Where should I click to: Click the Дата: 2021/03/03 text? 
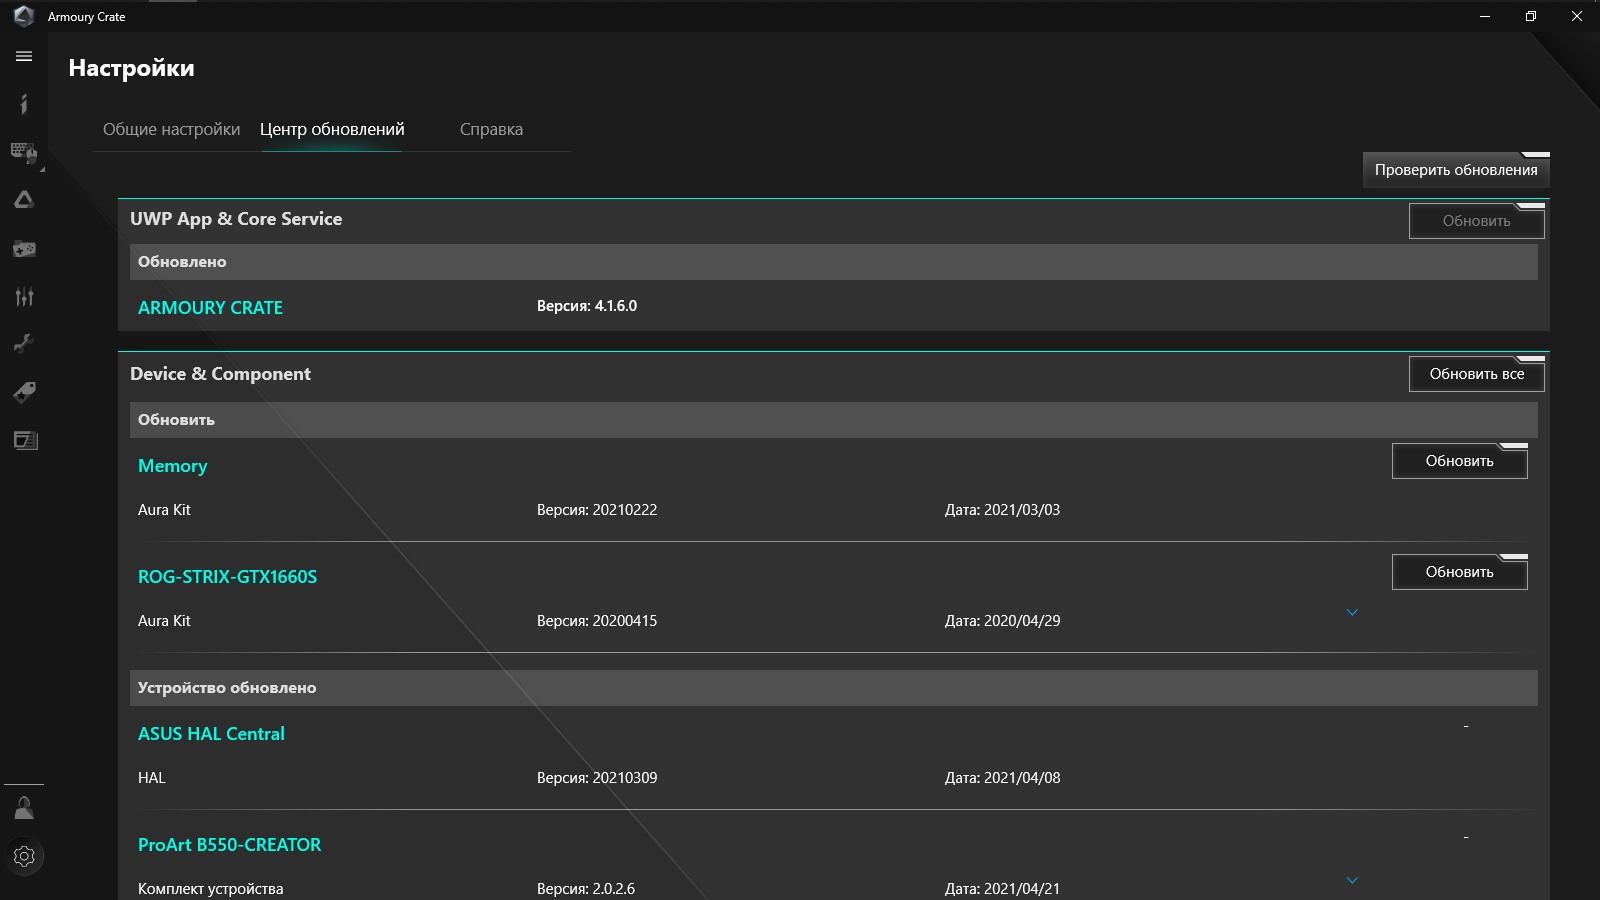[1002, 510]
